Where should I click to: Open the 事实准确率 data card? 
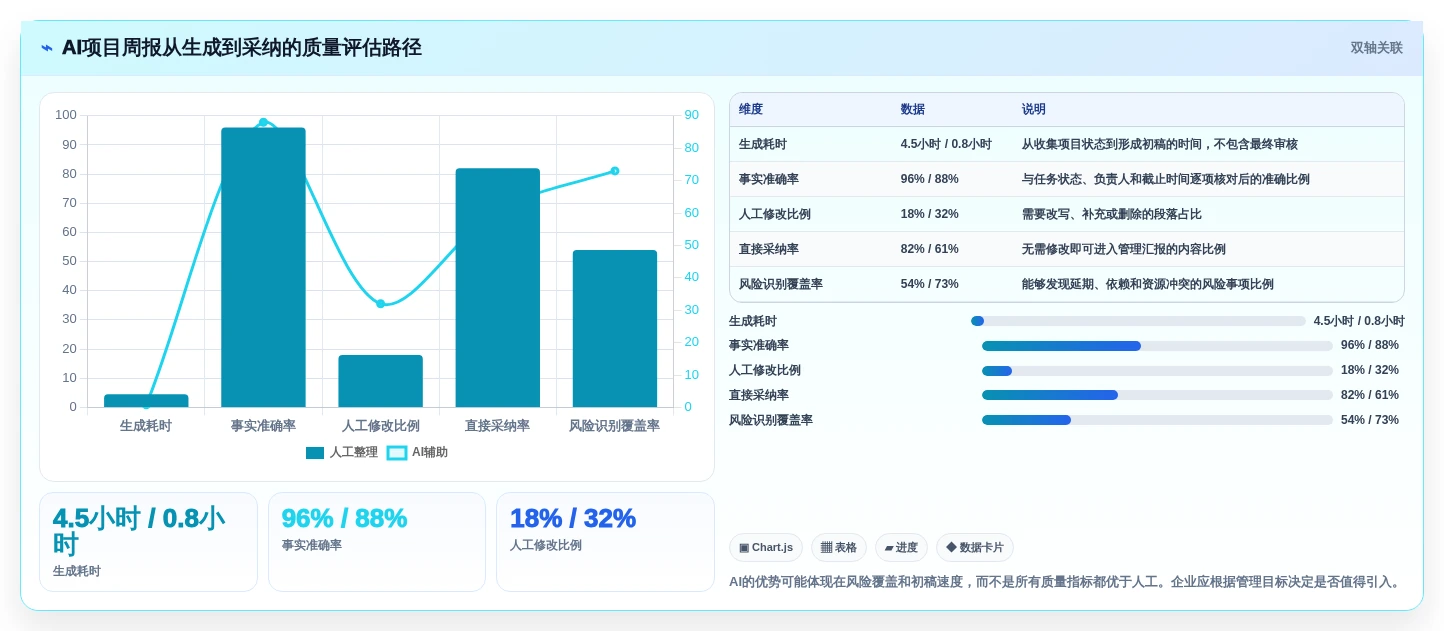377,542
